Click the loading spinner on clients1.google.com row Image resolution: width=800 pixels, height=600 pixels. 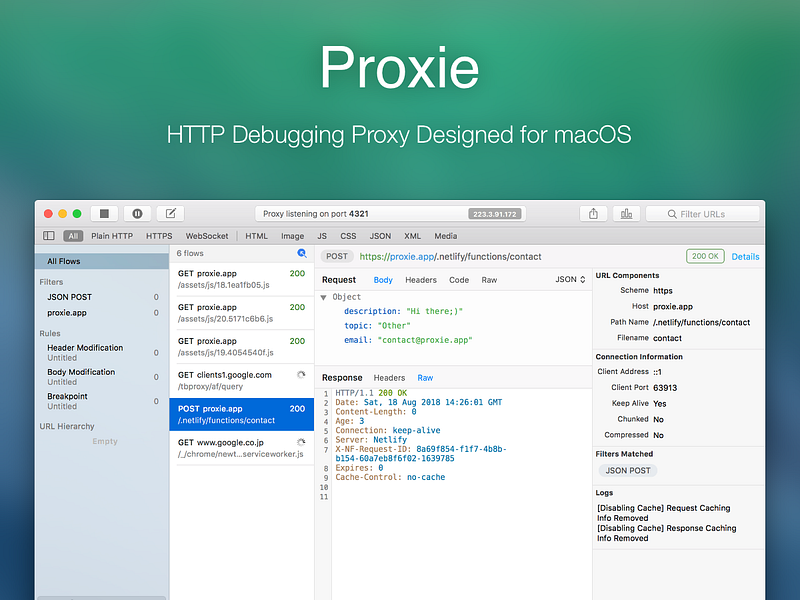[301, 375]
